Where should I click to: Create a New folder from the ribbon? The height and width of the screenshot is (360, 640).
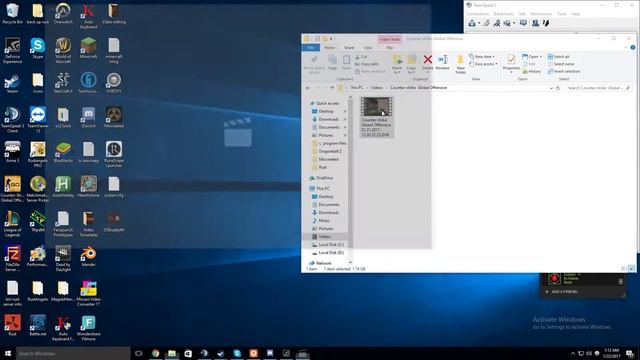460,64
